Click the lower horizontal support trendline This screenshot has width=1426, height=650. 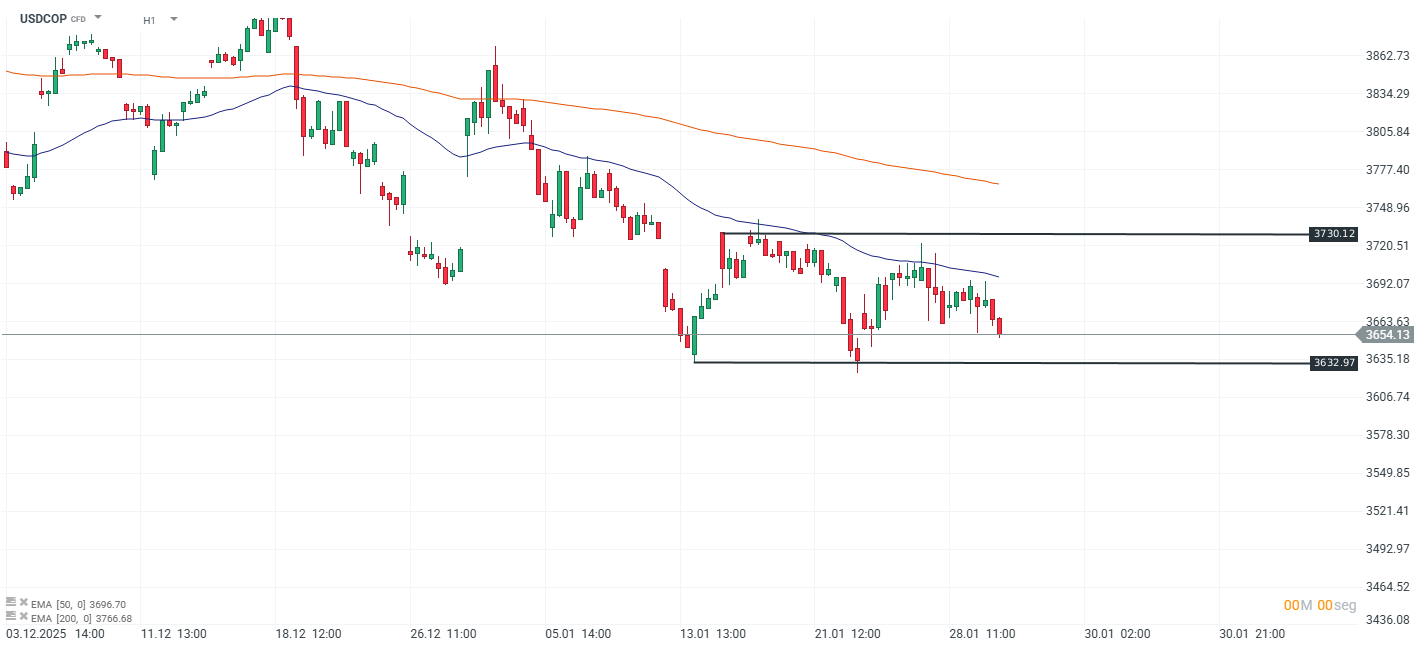[1100, 363]
